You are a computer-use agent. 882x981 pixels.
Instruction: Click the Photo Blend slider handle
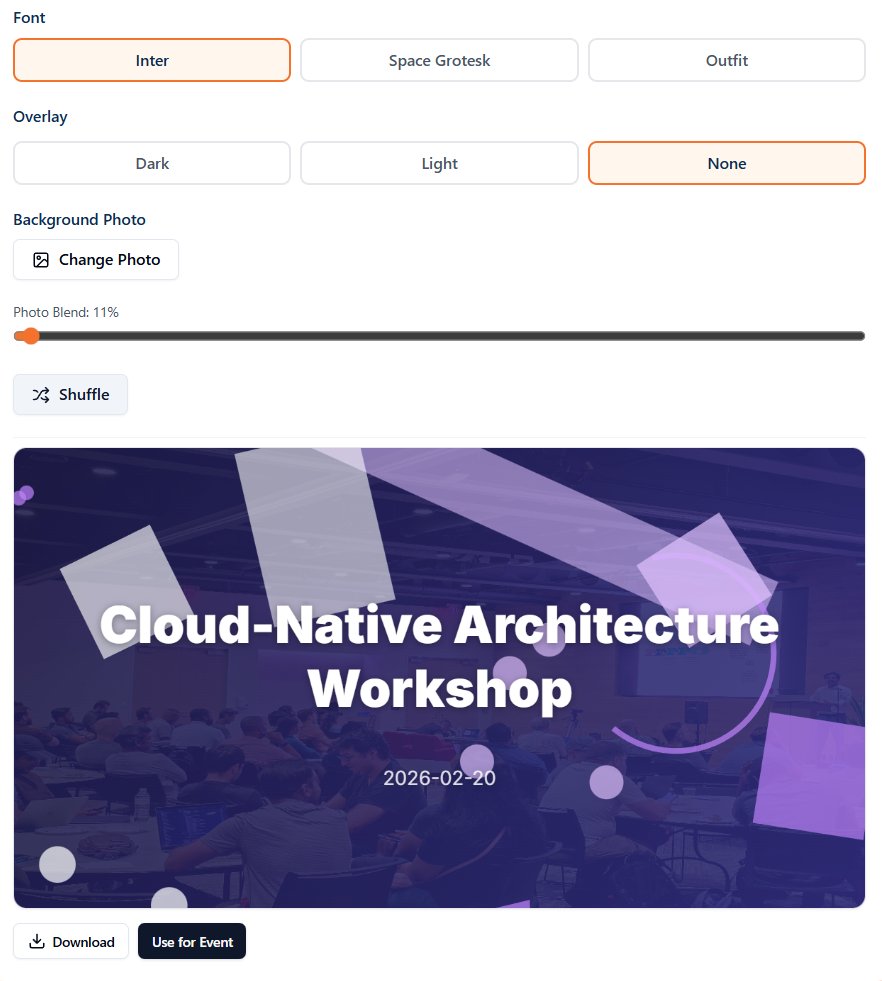coord(31,337)
